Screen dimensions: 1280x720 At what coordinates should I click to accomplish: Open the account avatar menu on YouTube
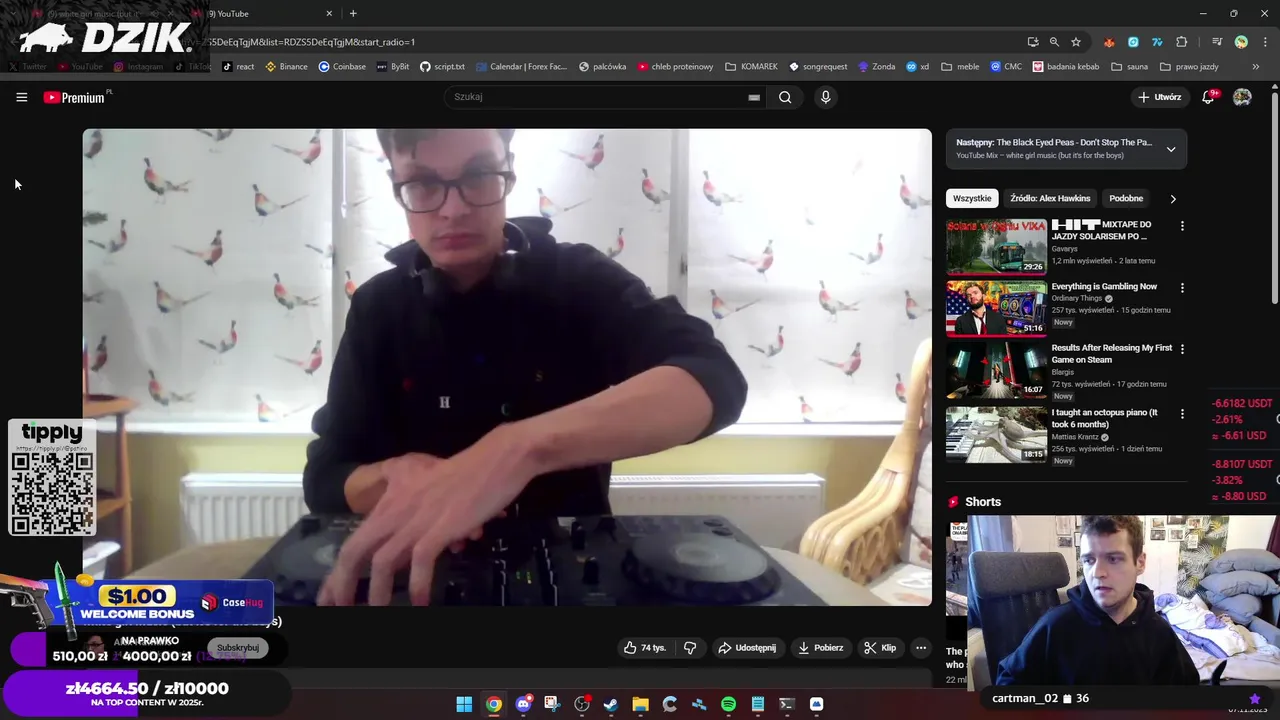click(1242, 97)
